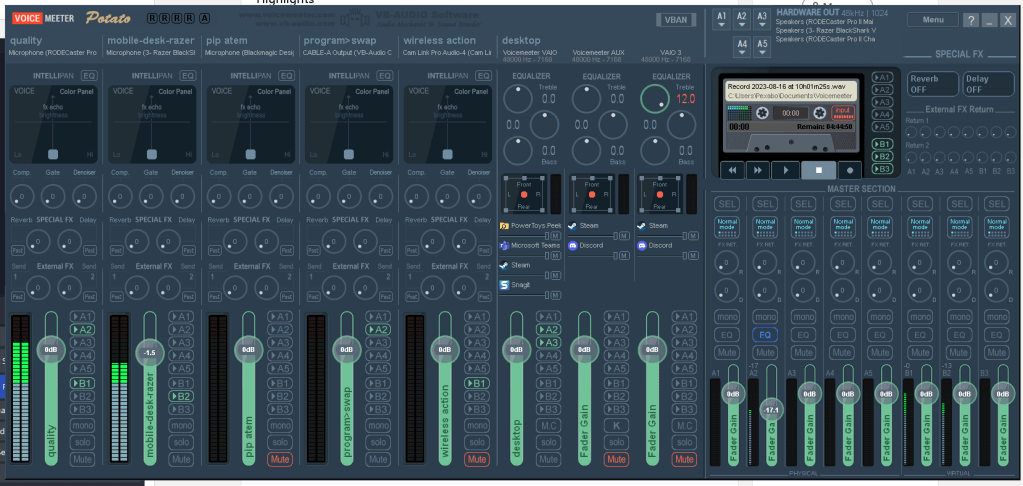Click mono on master bus A3

[x=803, y=317]
